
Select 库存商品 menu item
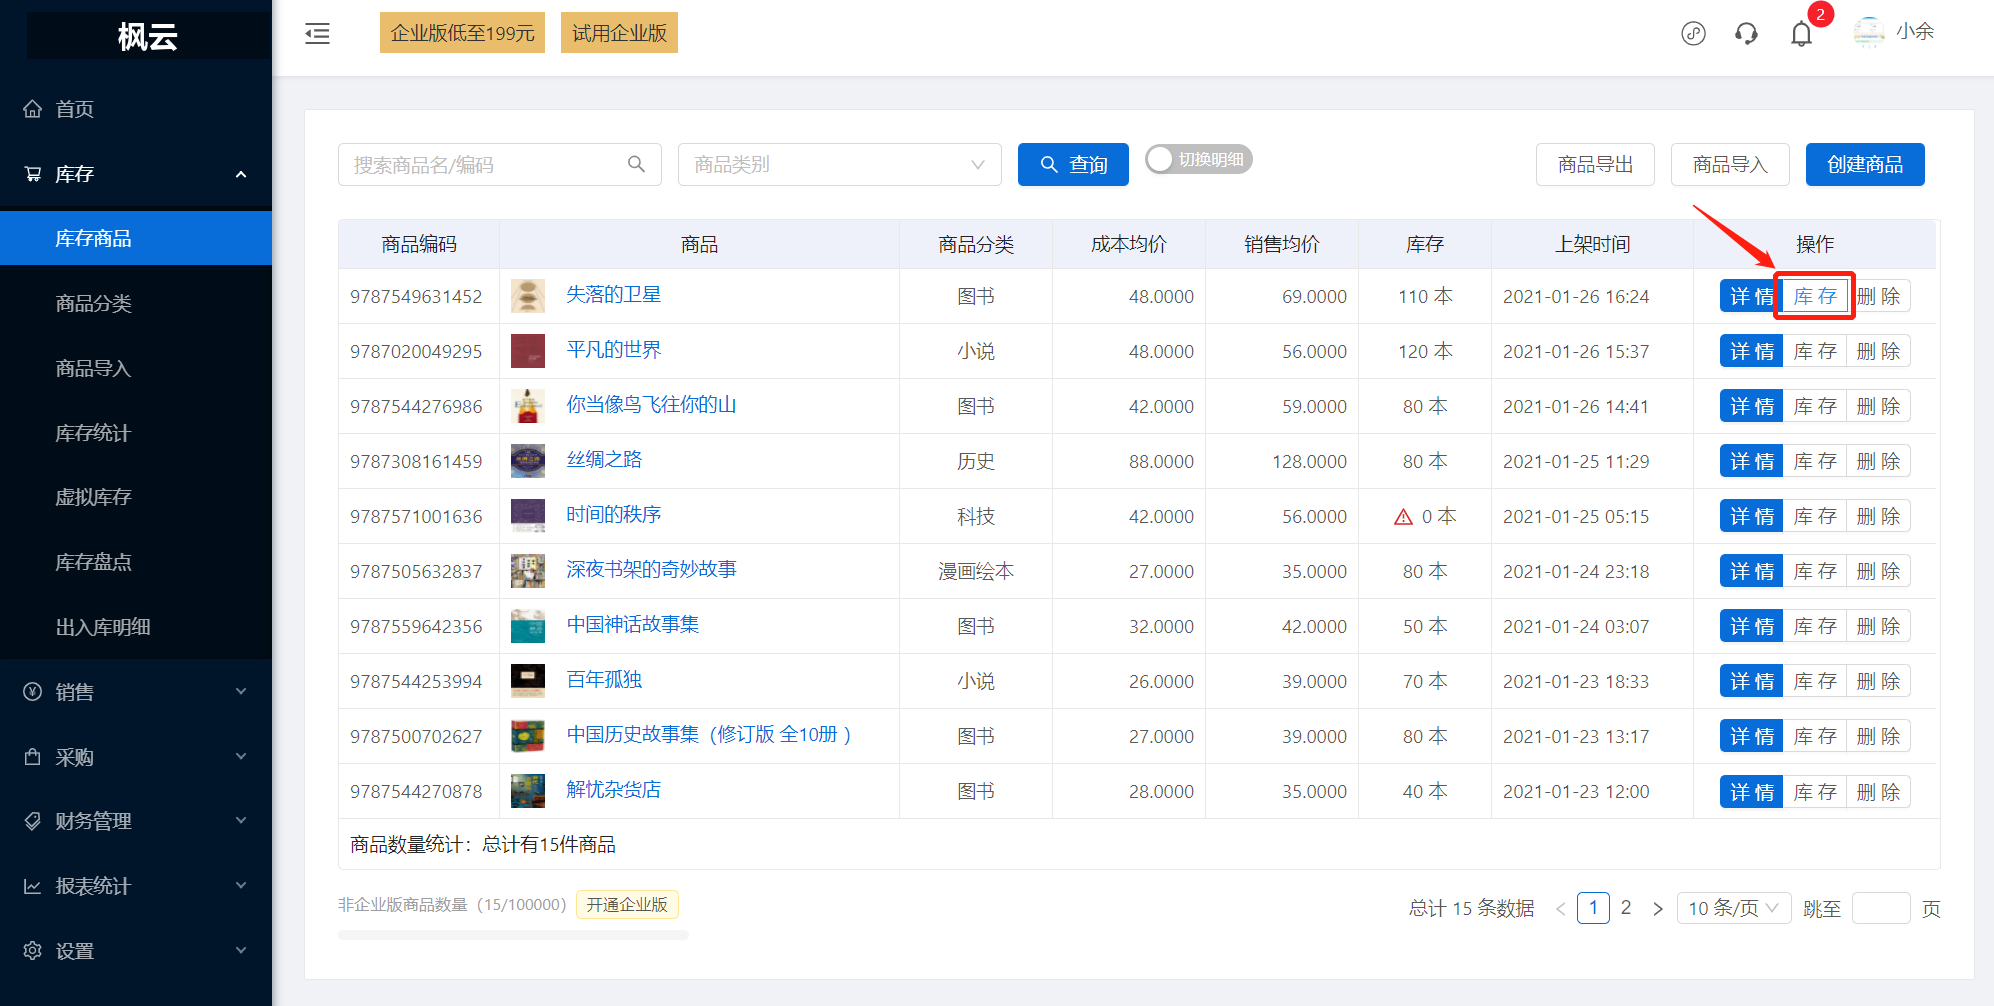pyautogui.click(x=136, y=238)
